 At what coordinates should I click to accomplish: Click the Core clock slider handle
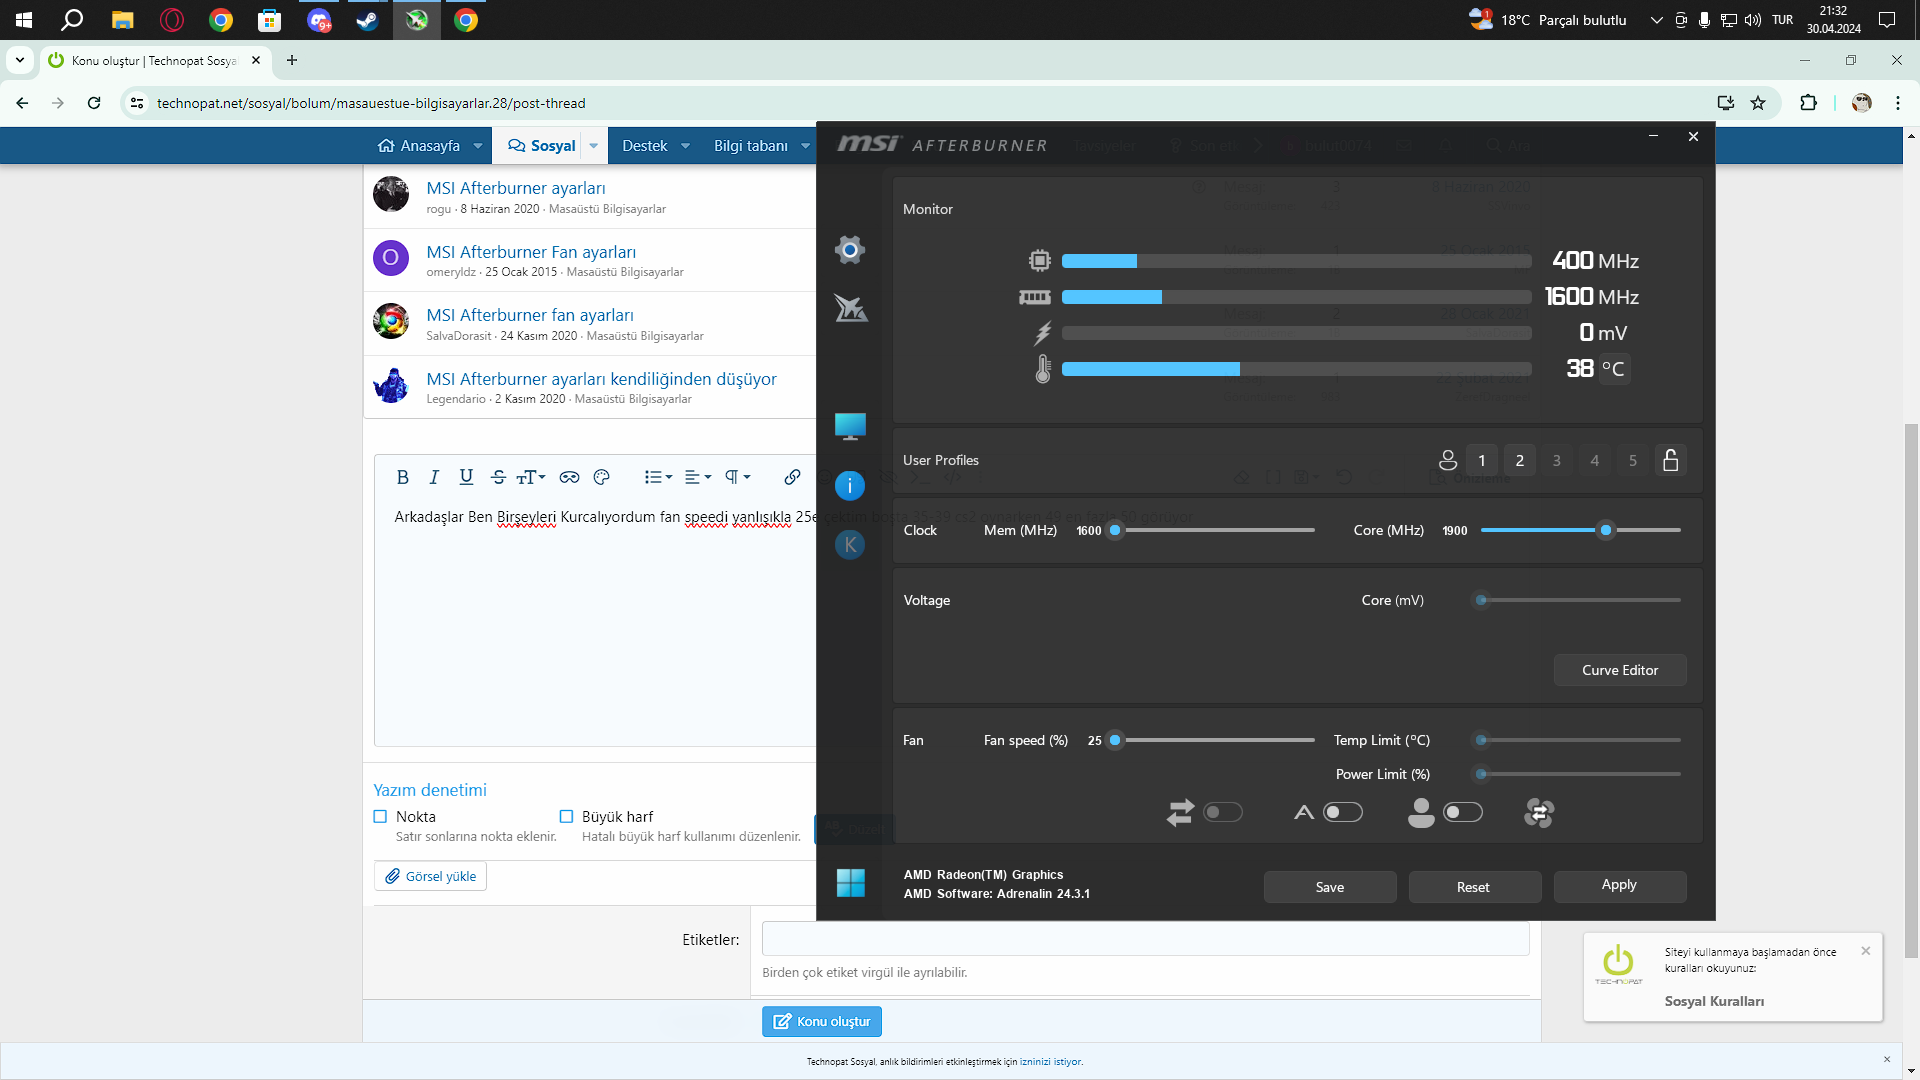[x=1606, y=530]
